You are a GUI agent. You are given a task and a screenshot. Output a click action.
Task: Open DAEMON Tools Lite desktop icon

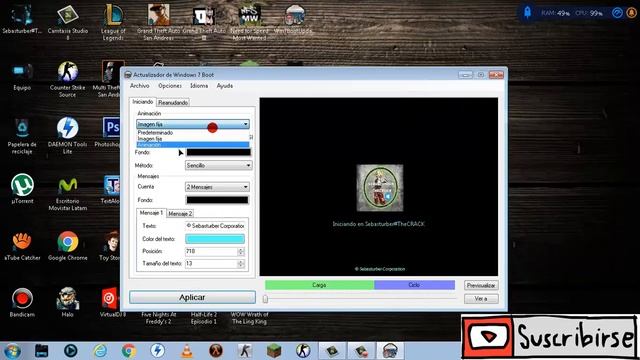coord(68,136)
